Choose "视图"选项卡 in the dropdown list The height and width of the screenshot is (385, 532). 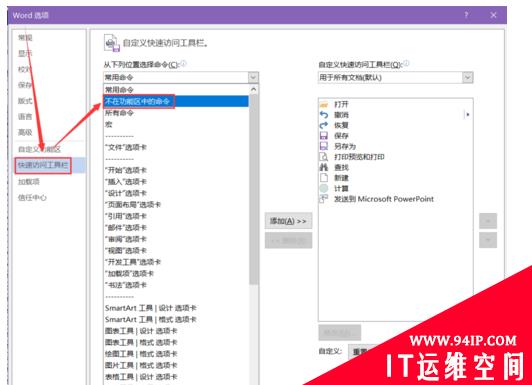[x=176, y=250]
